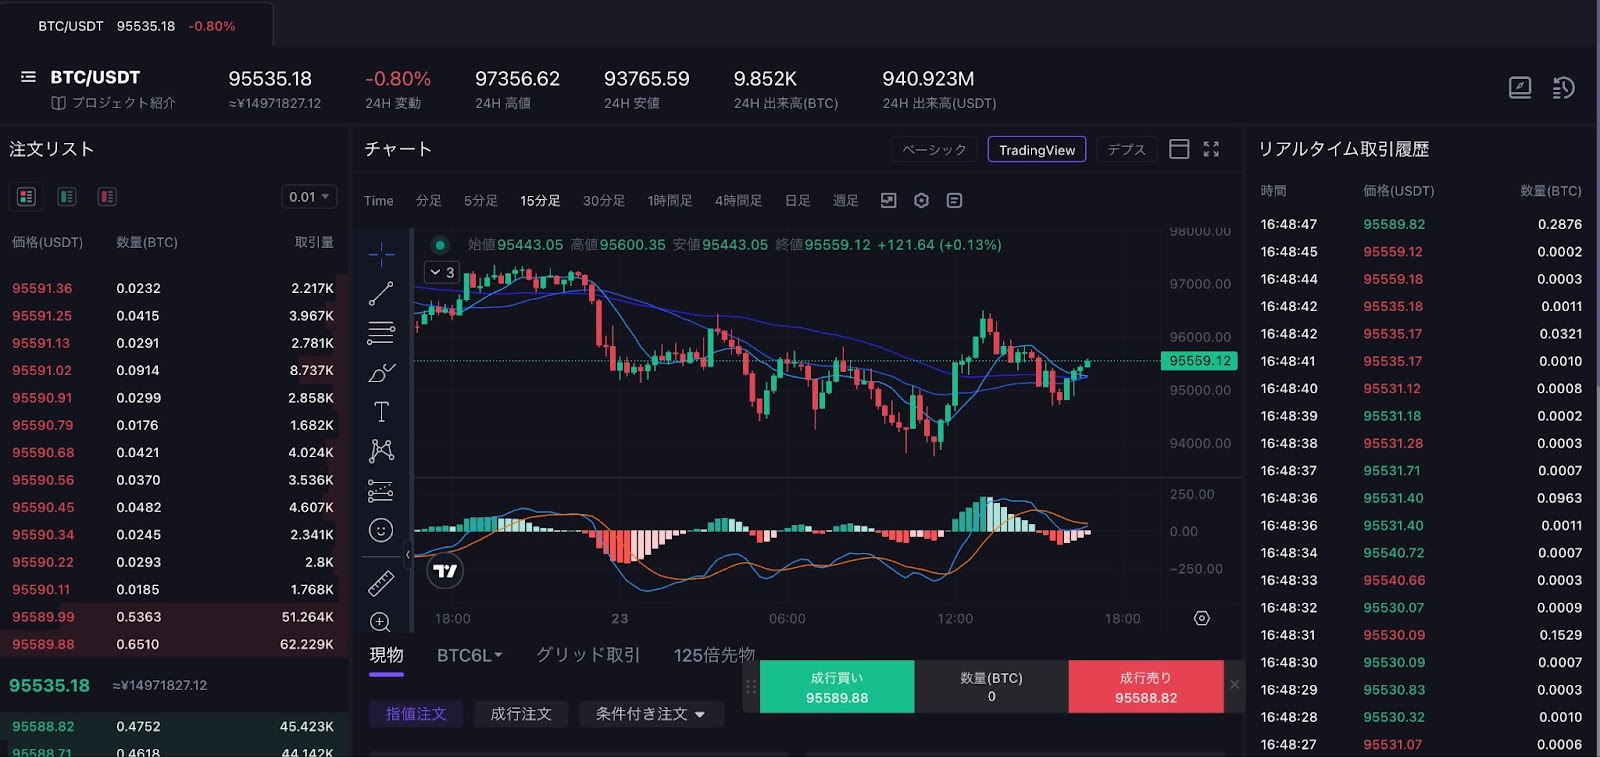Select the brush drawing tool
The height and width of the screenshot is (757, 1600).
pos(381,372)
